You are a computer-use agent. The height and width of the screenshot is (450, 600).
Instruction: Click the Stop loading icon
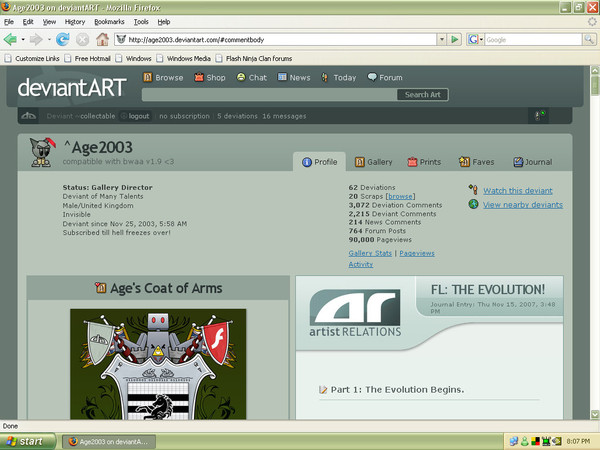point(82,39)
